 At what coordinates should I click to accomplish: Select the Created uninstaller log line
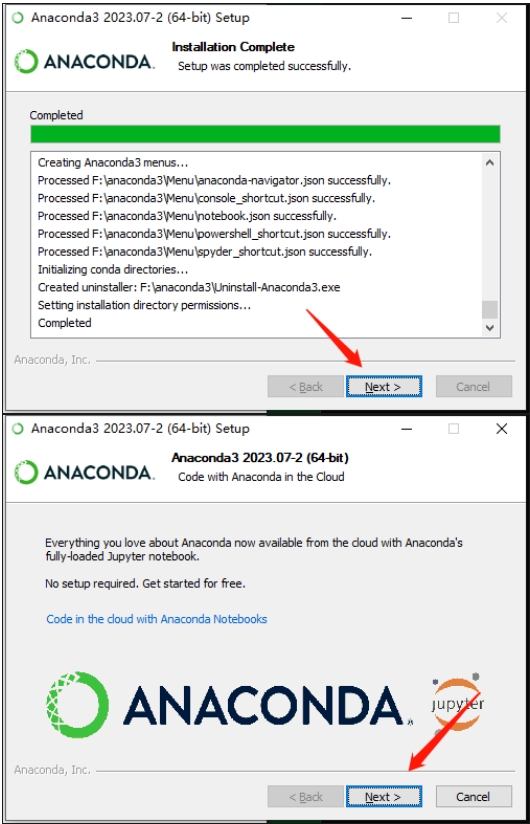[x=189, y=287]
